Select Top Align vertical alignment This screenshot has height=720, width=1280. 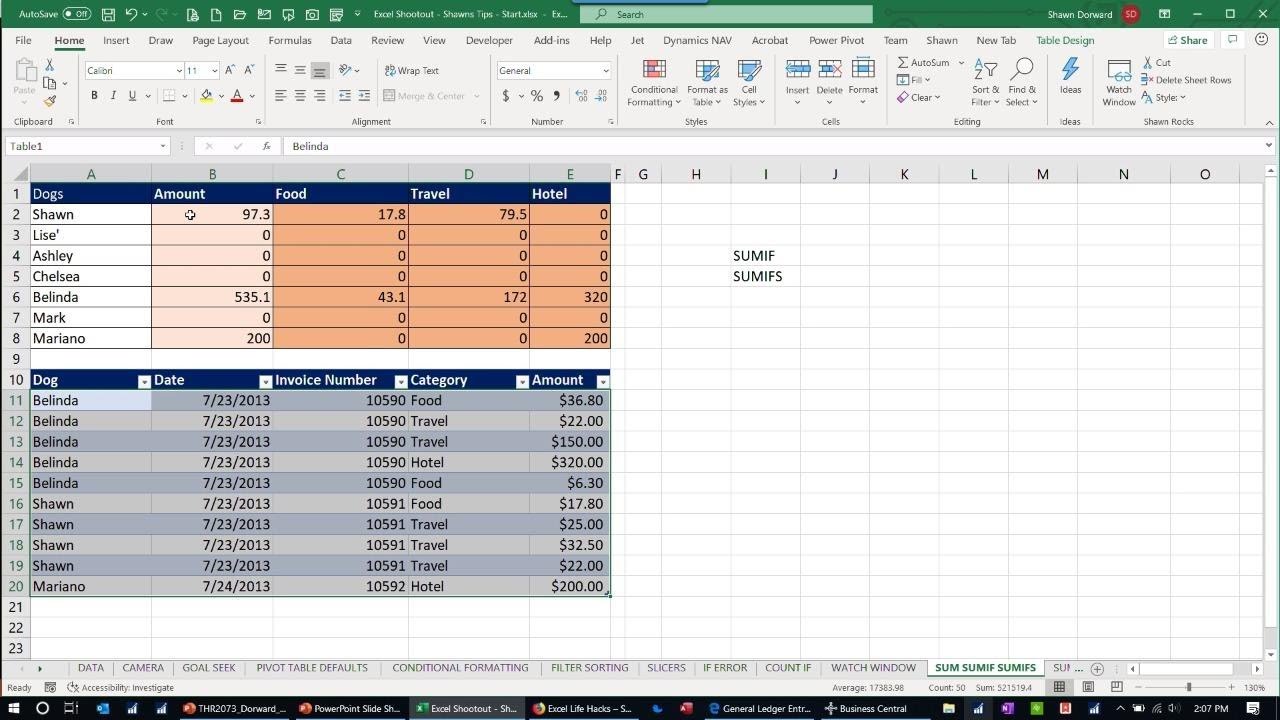click(281, 70)
